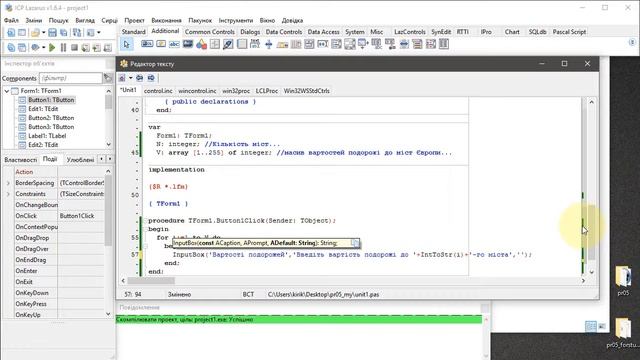Open a file via the folder icon
640x360 pixels.
35,33
